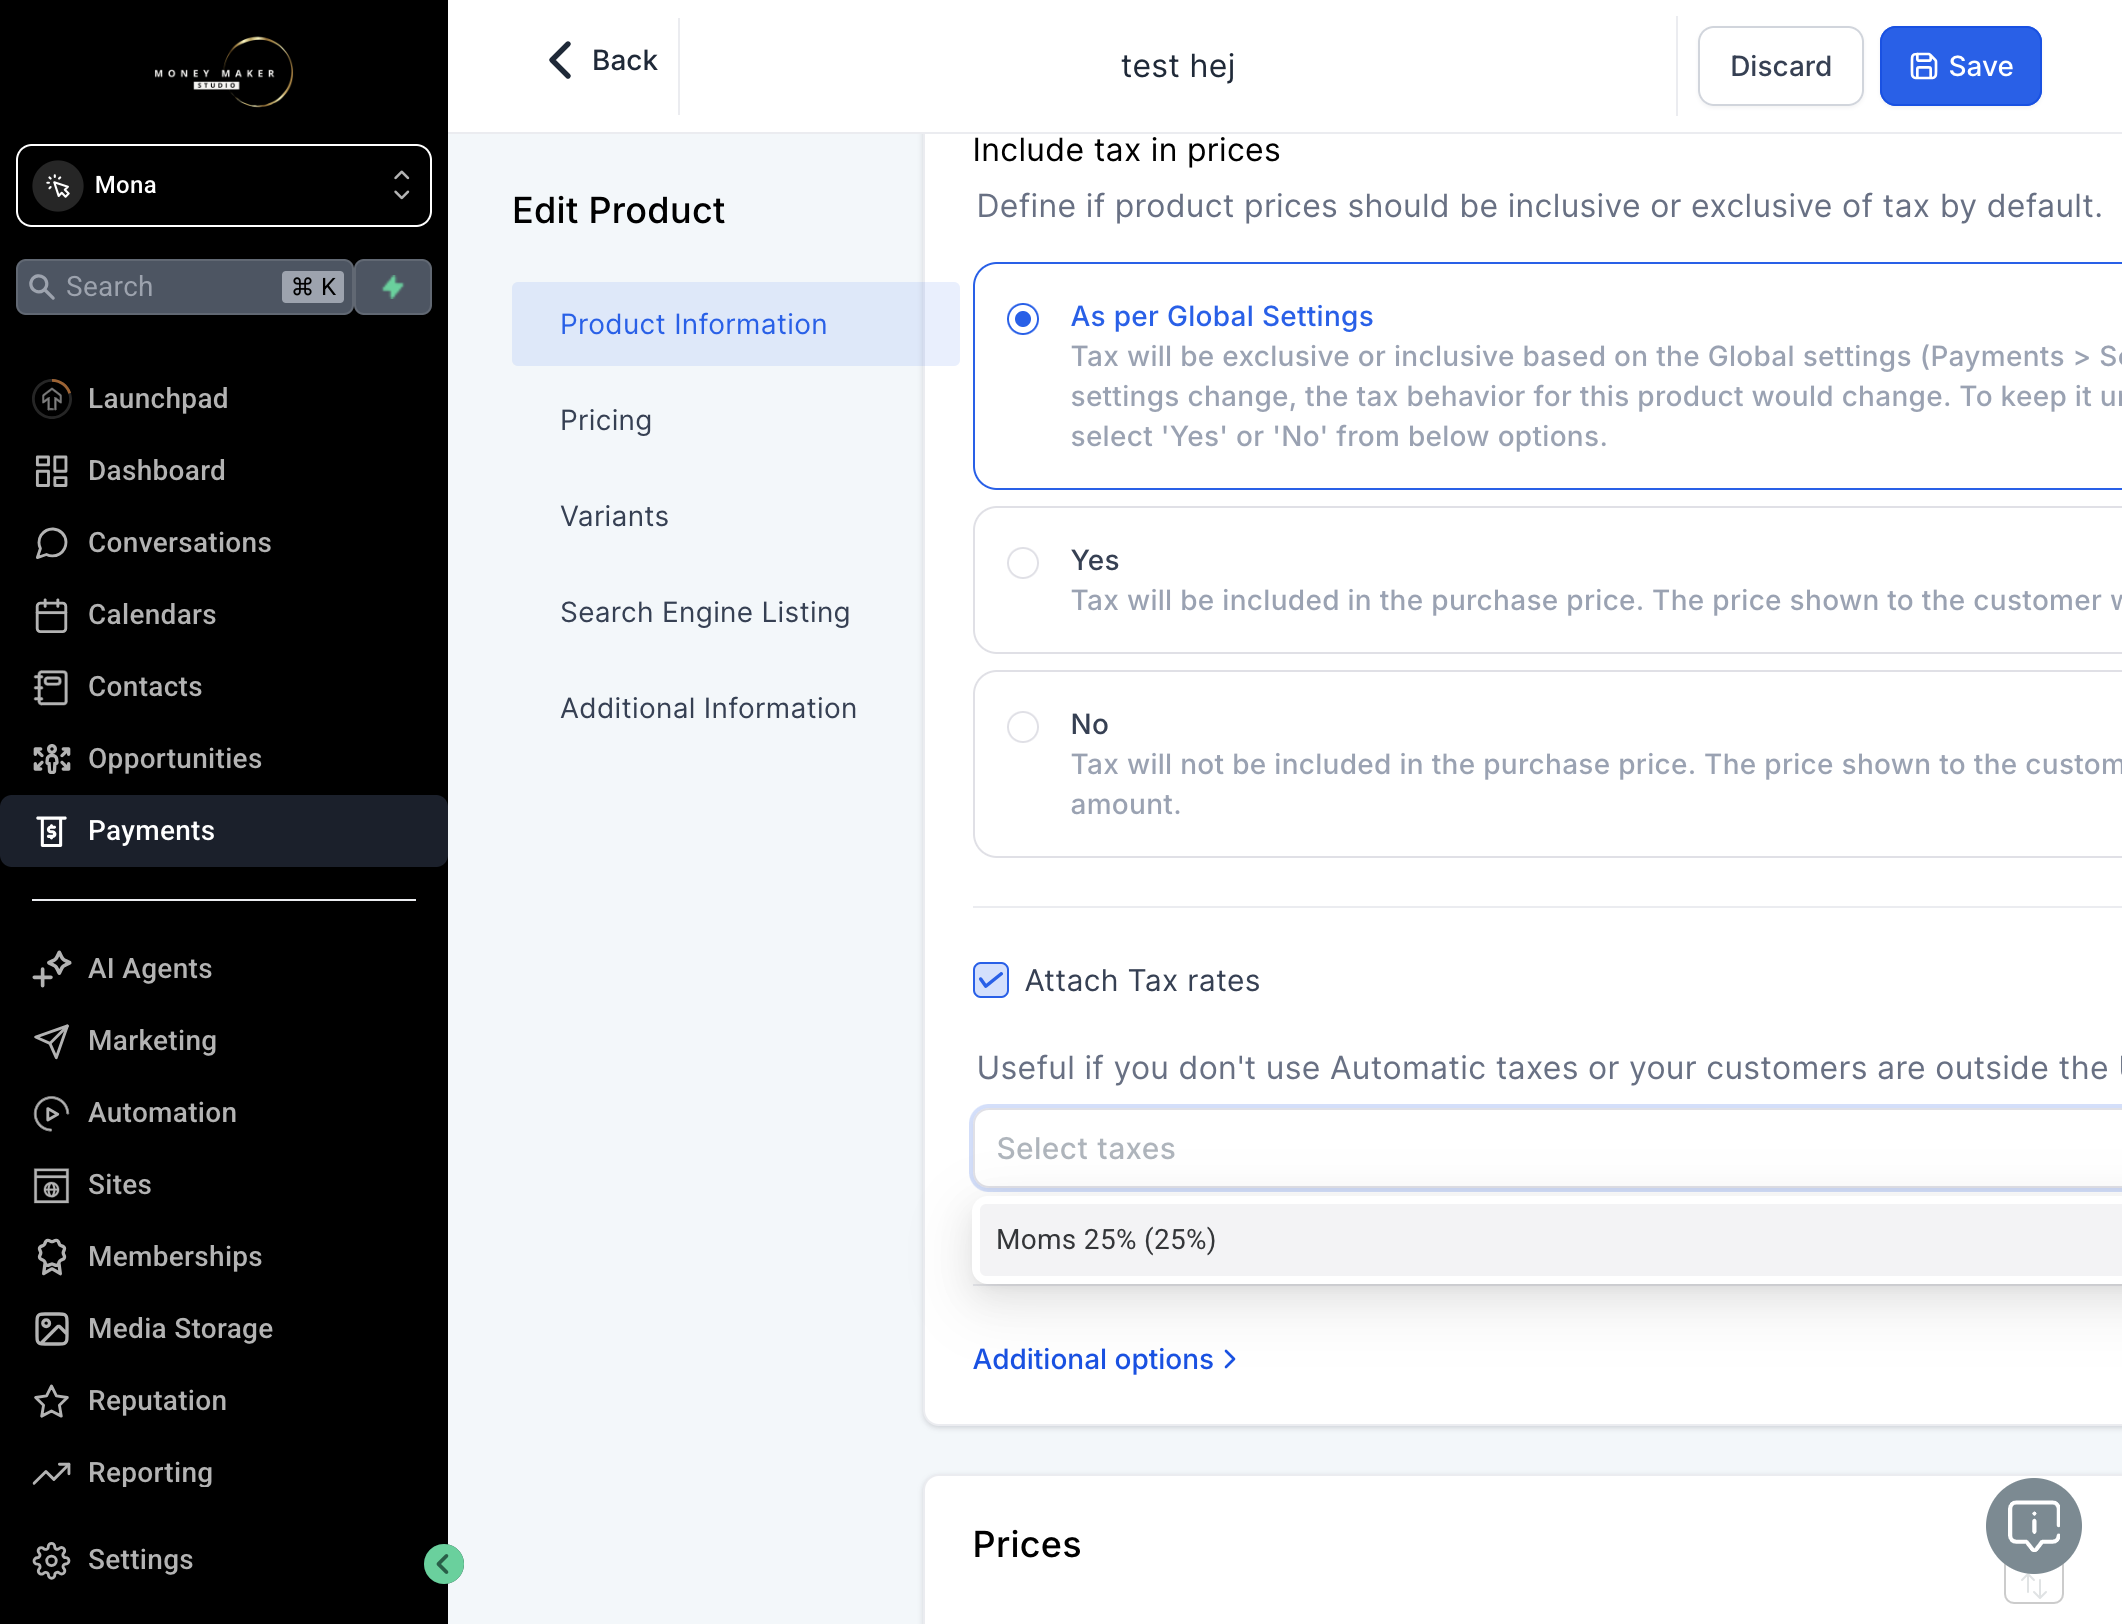Viewport: 2122px width, 1624px height.
Task: Open the Settings gear icon
Action: (52, 1559)
